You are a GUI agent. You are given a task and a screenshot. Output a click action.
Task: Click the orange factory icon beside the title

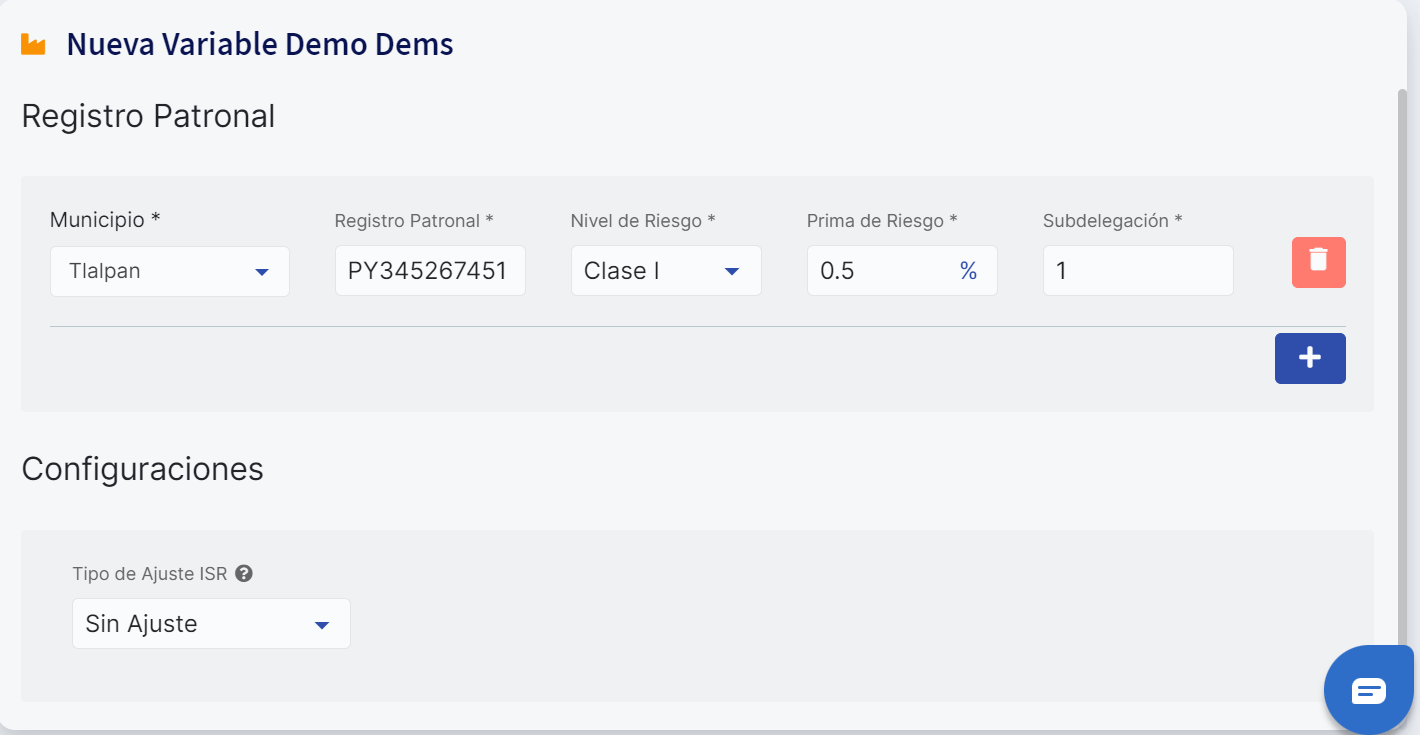[33, 45]
